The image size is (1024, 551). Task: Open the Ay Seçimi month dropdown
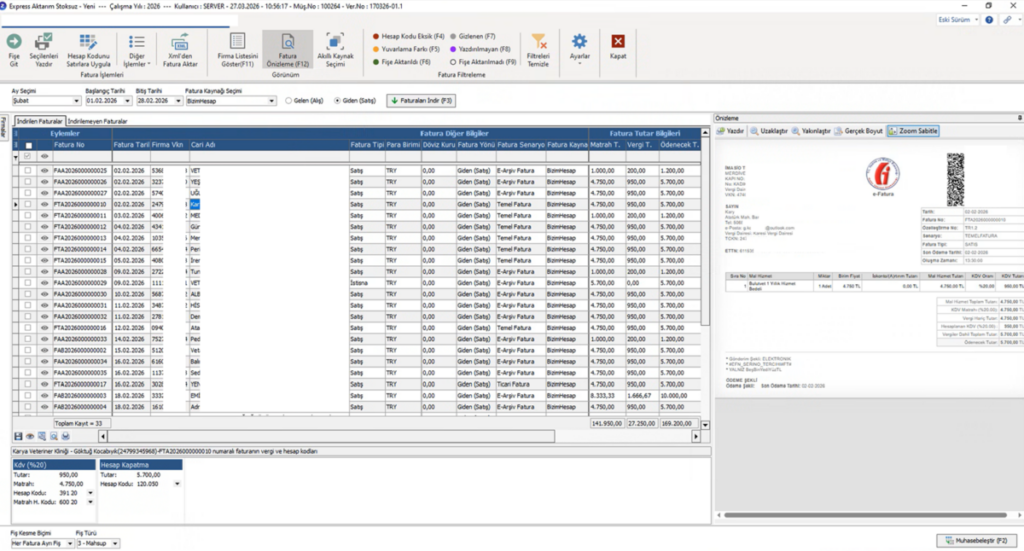click(x=76, y=101)
